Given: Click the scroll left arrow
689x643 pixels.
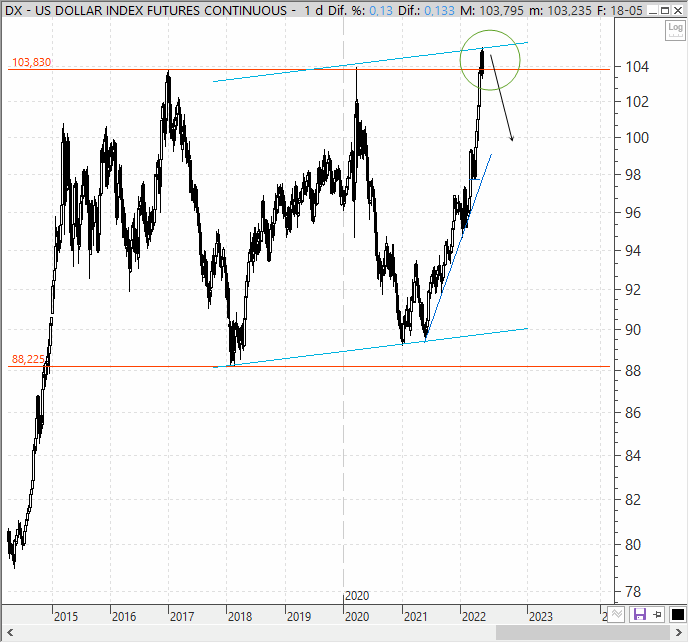Looking at the screenshot, I should tap(10, 633).
